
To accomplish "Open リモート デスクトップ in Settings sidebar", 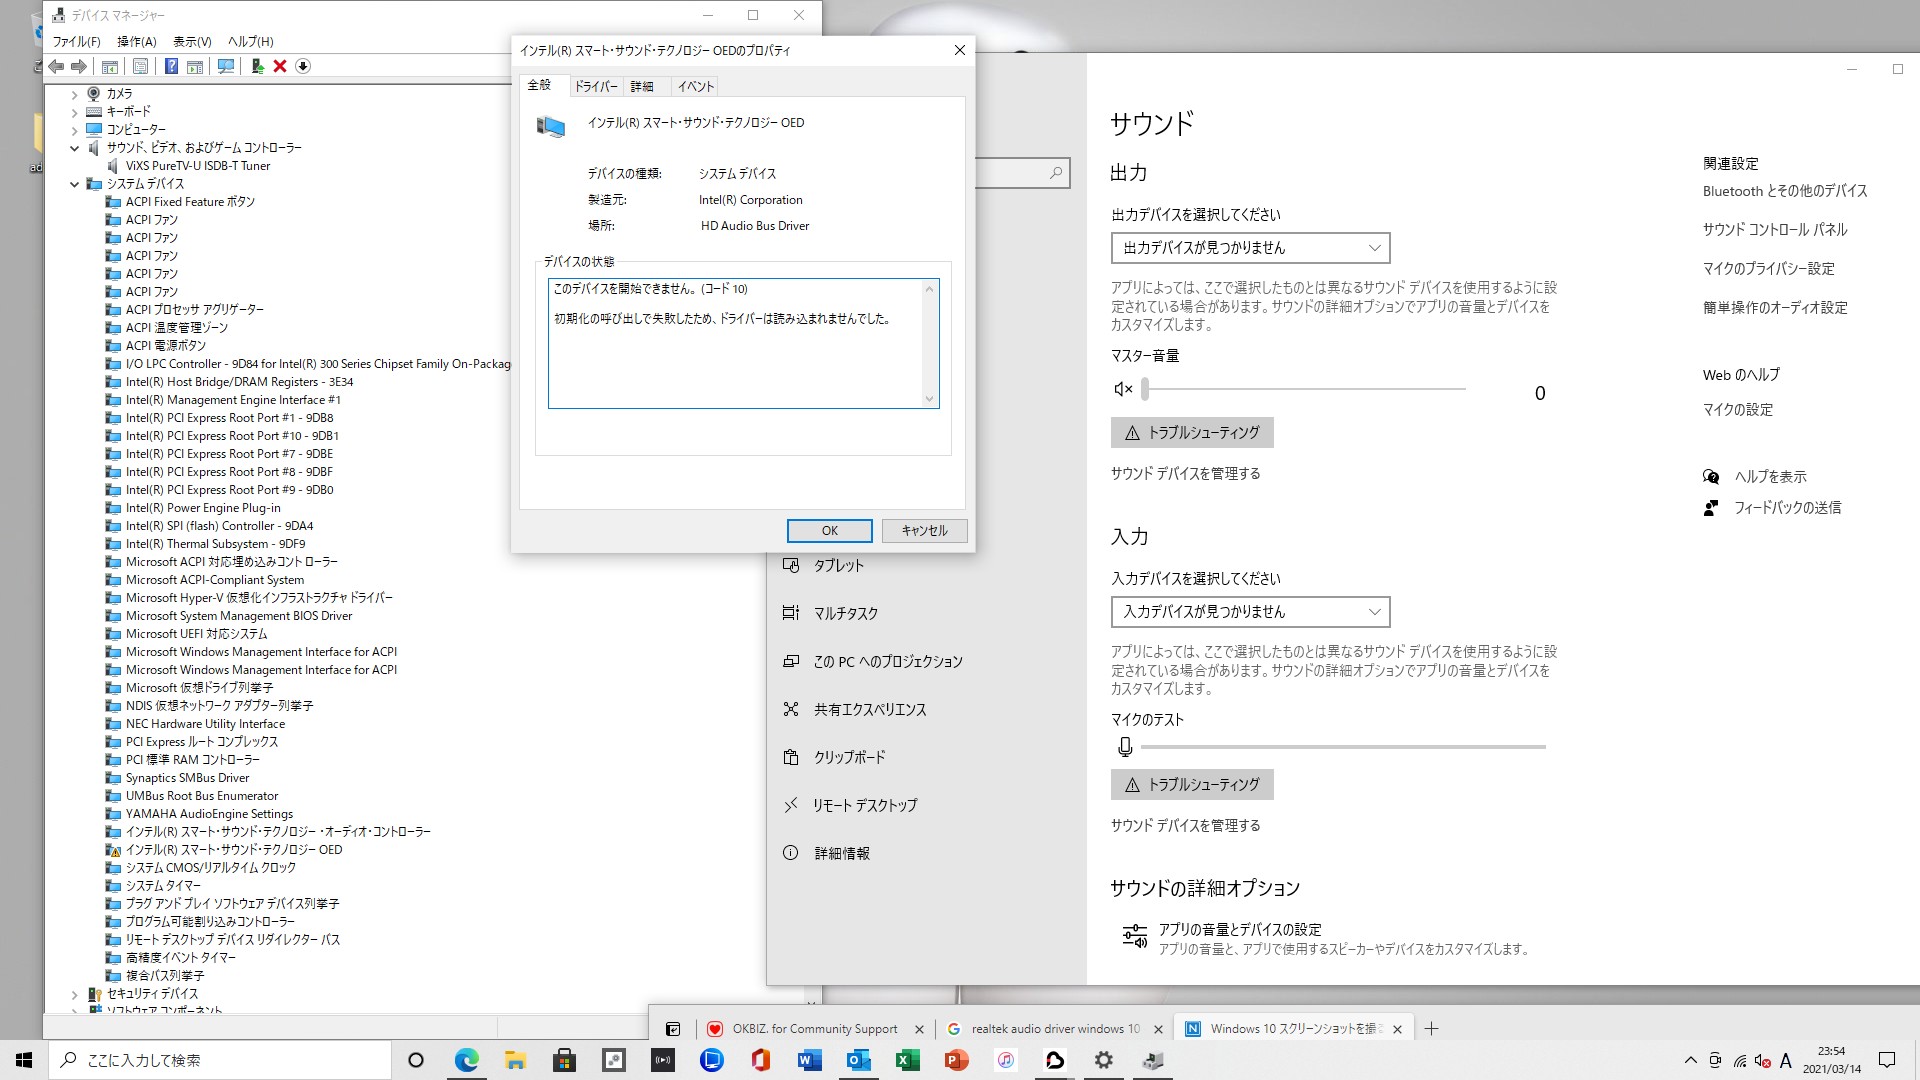I will 864,806.
